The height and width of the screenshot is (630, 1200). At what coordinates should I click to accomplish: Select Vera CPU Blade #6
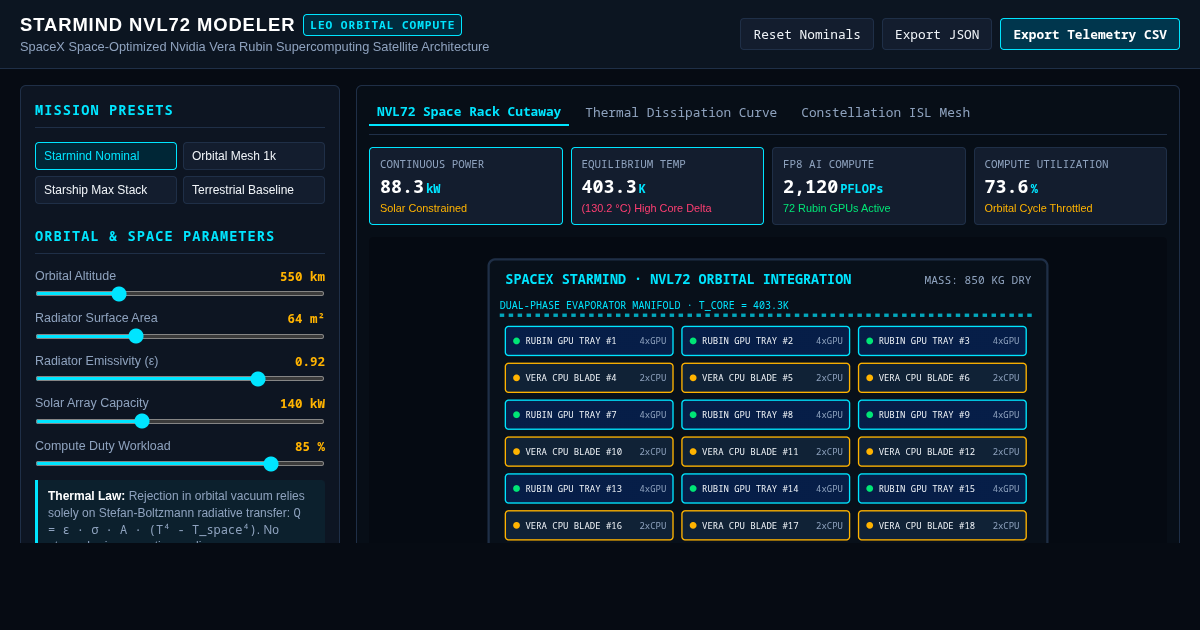tap(942, 378)
